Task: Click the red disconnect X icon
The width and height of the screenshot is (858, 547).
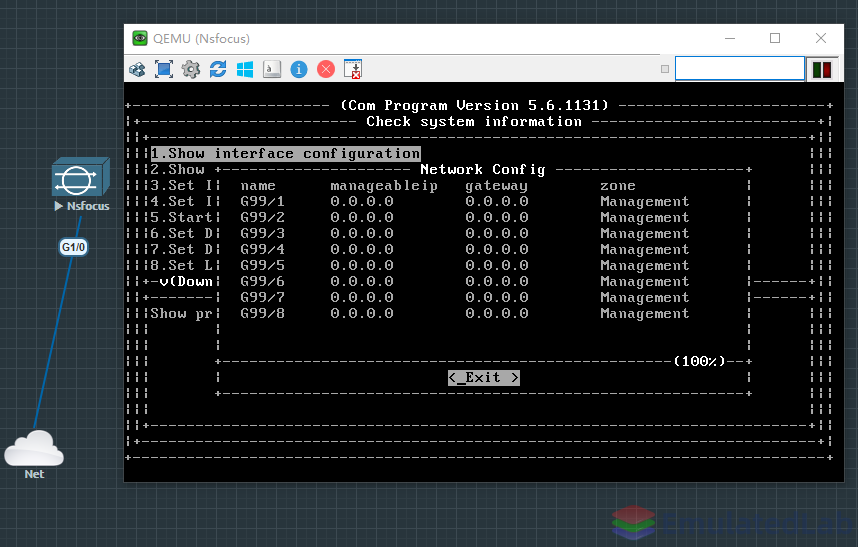Action: [x=326, y=69]
